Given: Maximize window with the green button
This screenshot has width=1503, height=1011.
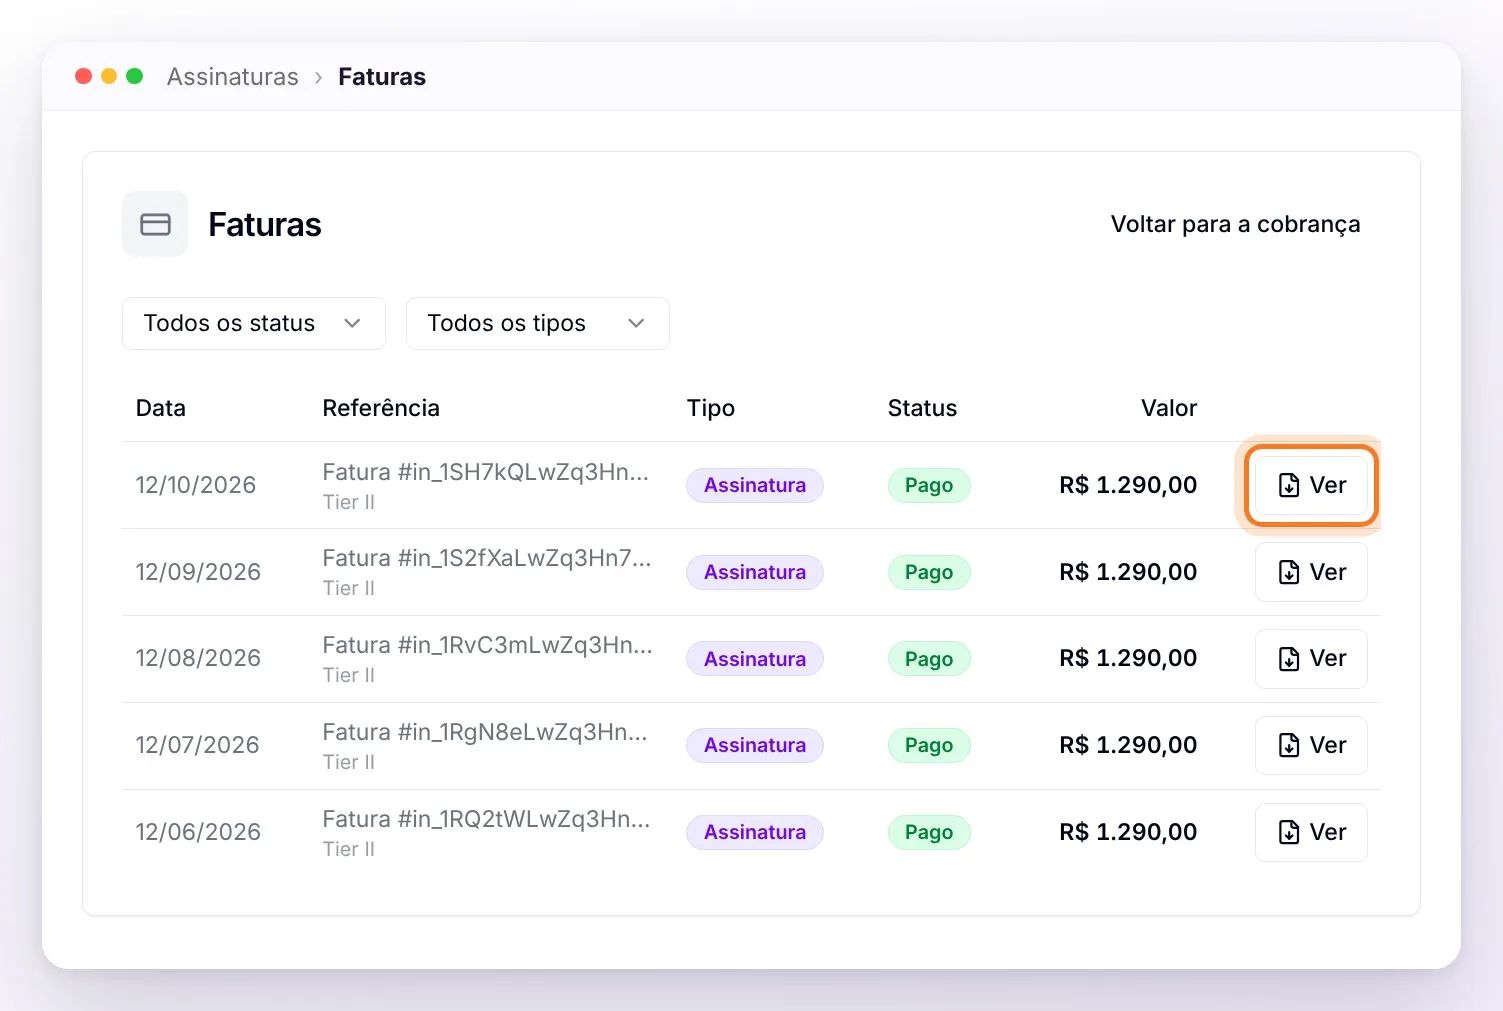Looking at the screenshot, I should point(134,76).
